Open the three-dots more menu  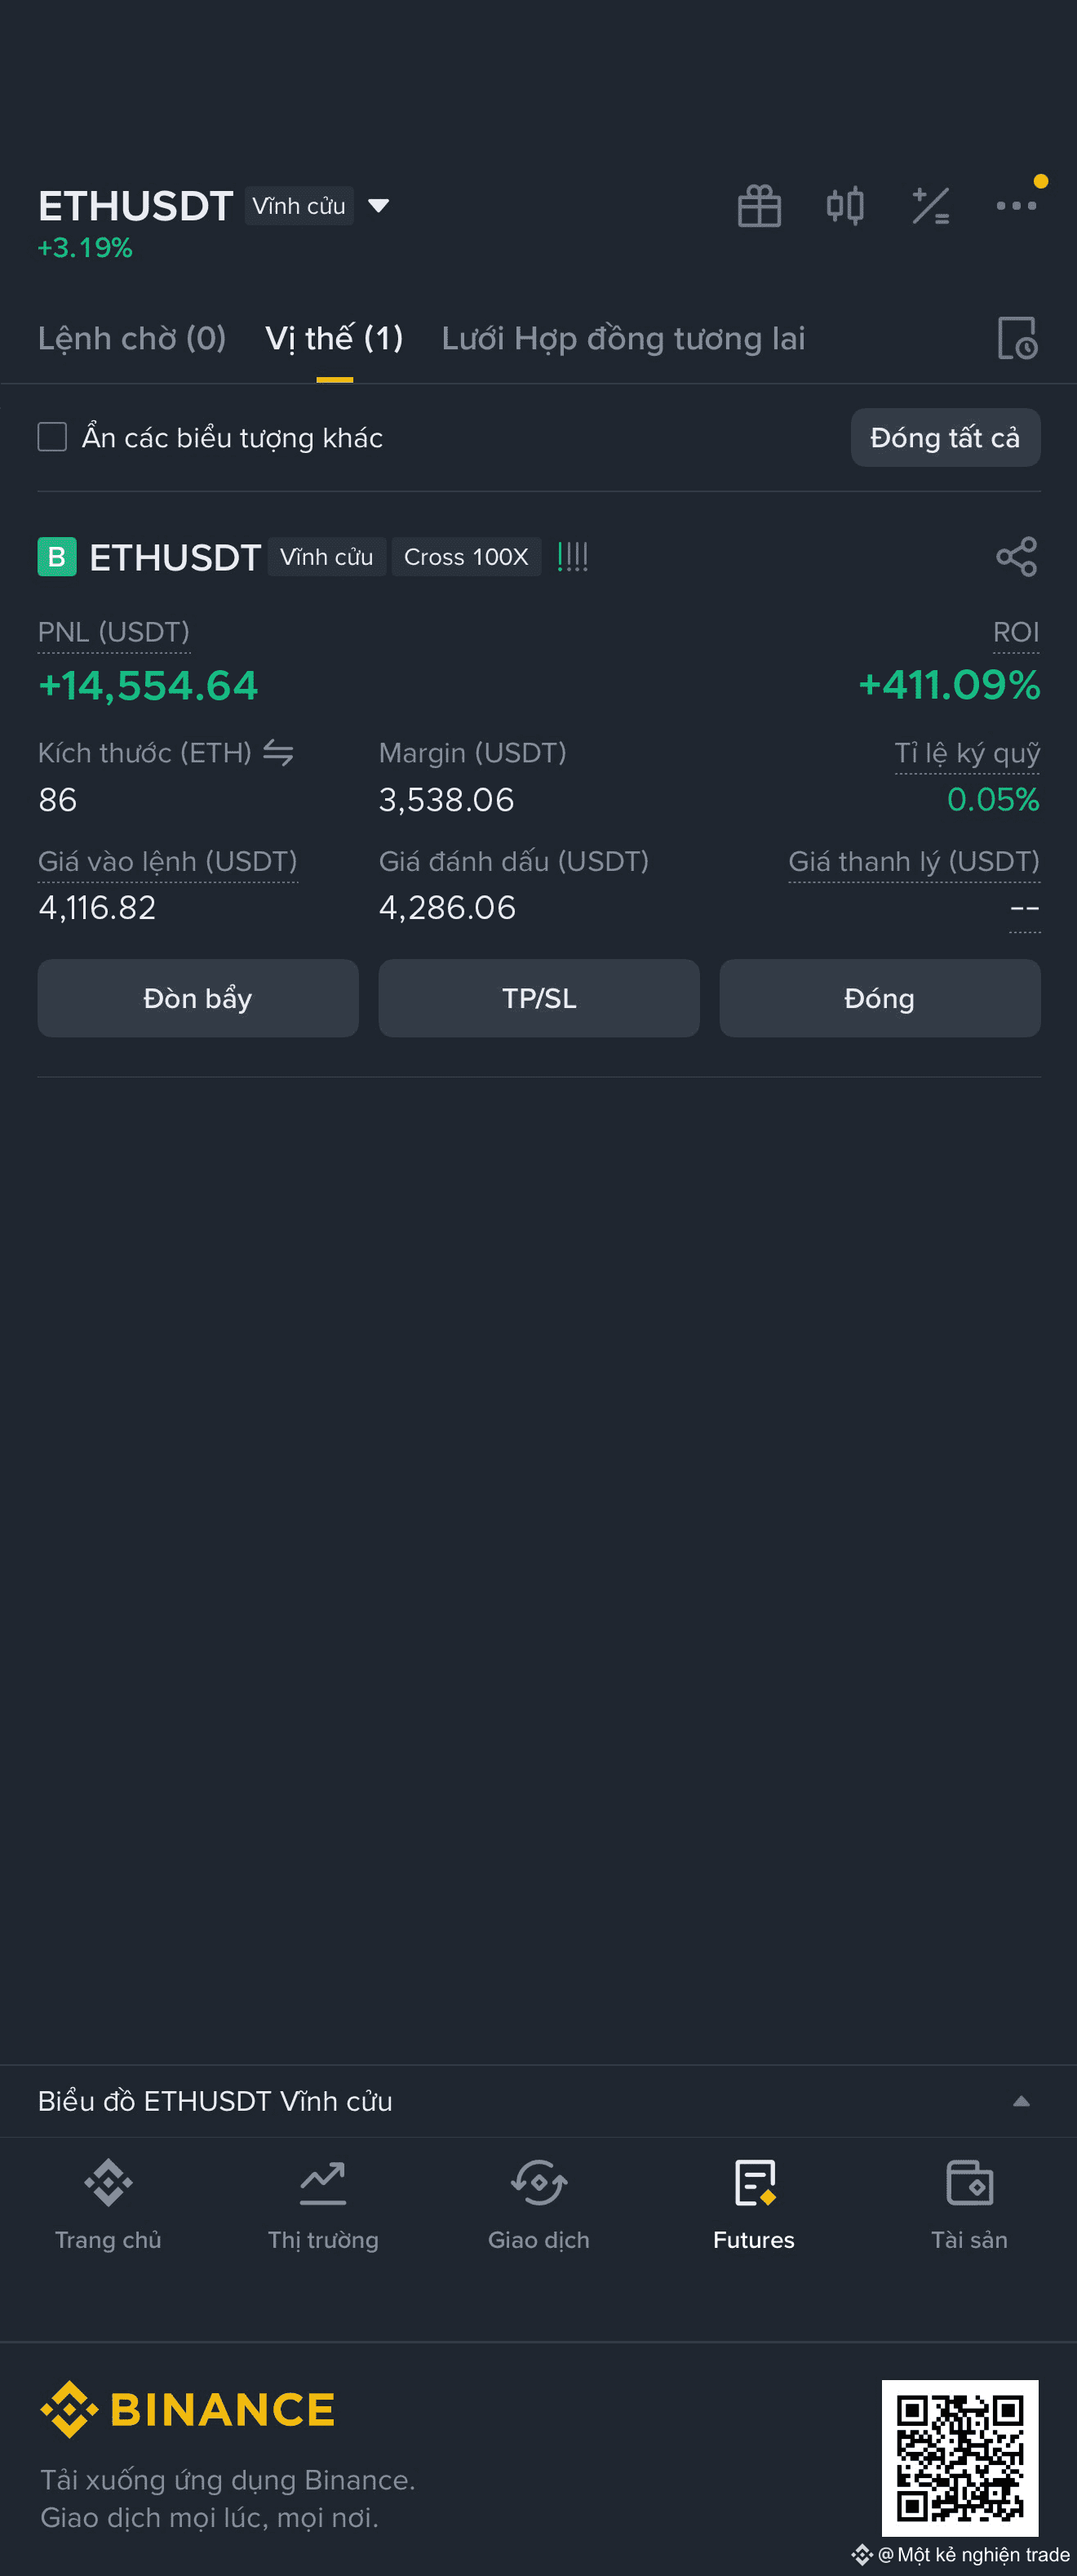pos(1016,206)
